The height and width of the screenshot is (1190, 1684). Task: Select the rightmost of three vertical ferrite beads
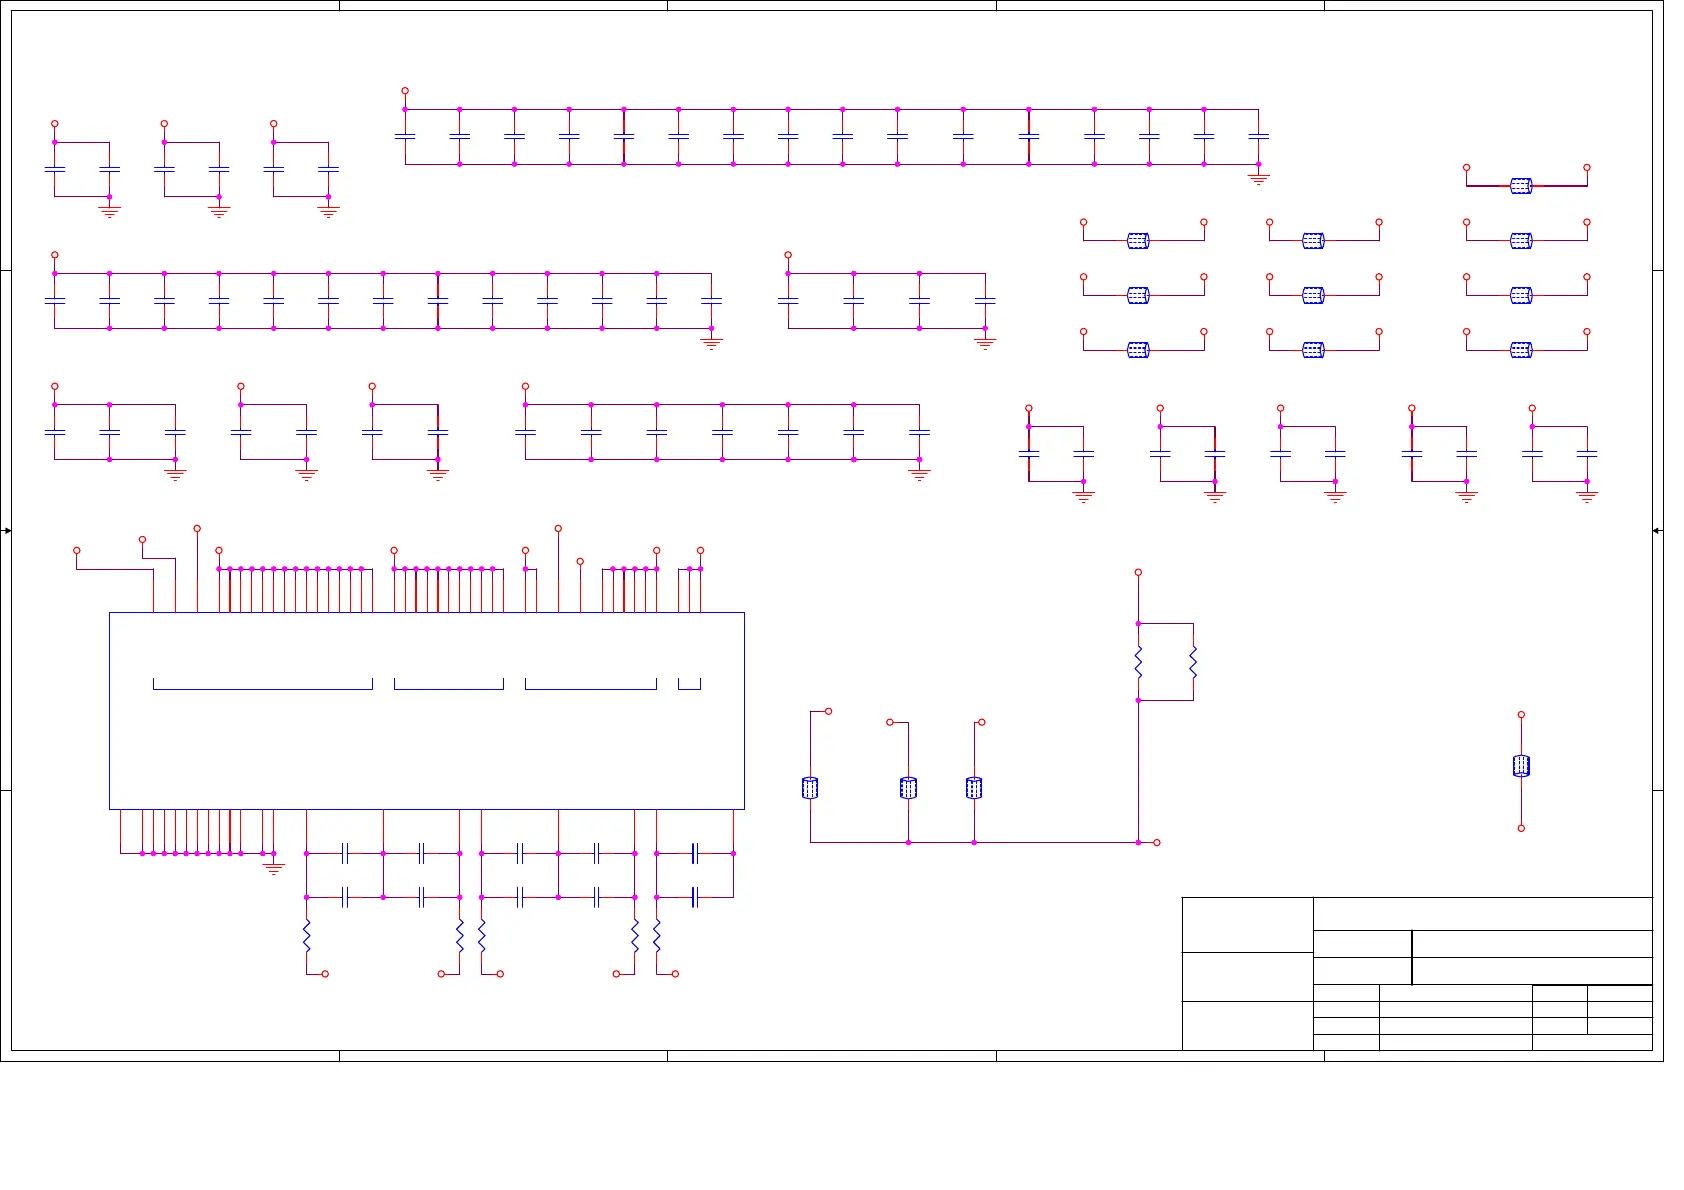tap(974, 788)
